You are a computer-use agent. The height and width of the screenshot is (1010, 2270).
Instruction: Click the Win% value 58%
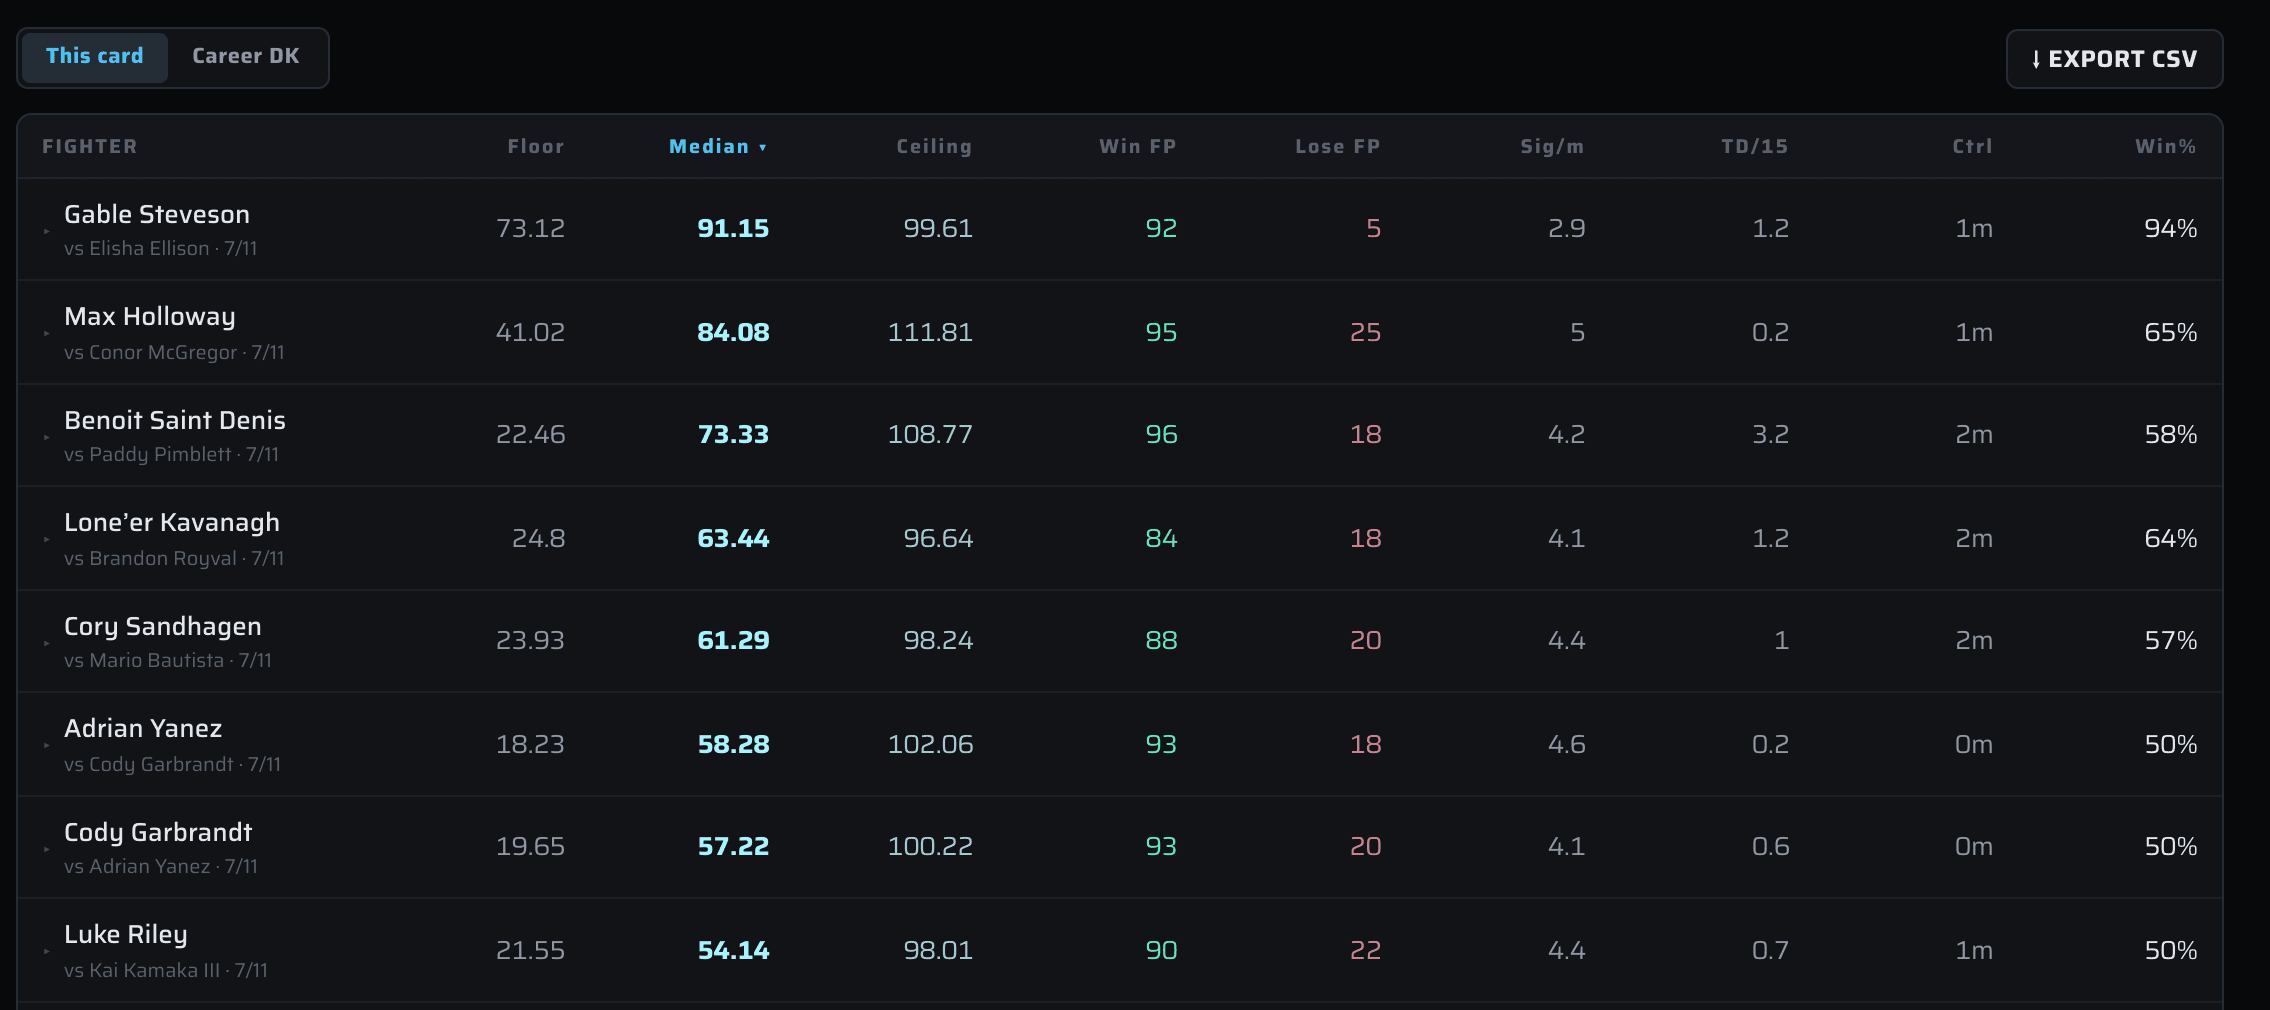pyautogui.click(x=2171, y=434)
